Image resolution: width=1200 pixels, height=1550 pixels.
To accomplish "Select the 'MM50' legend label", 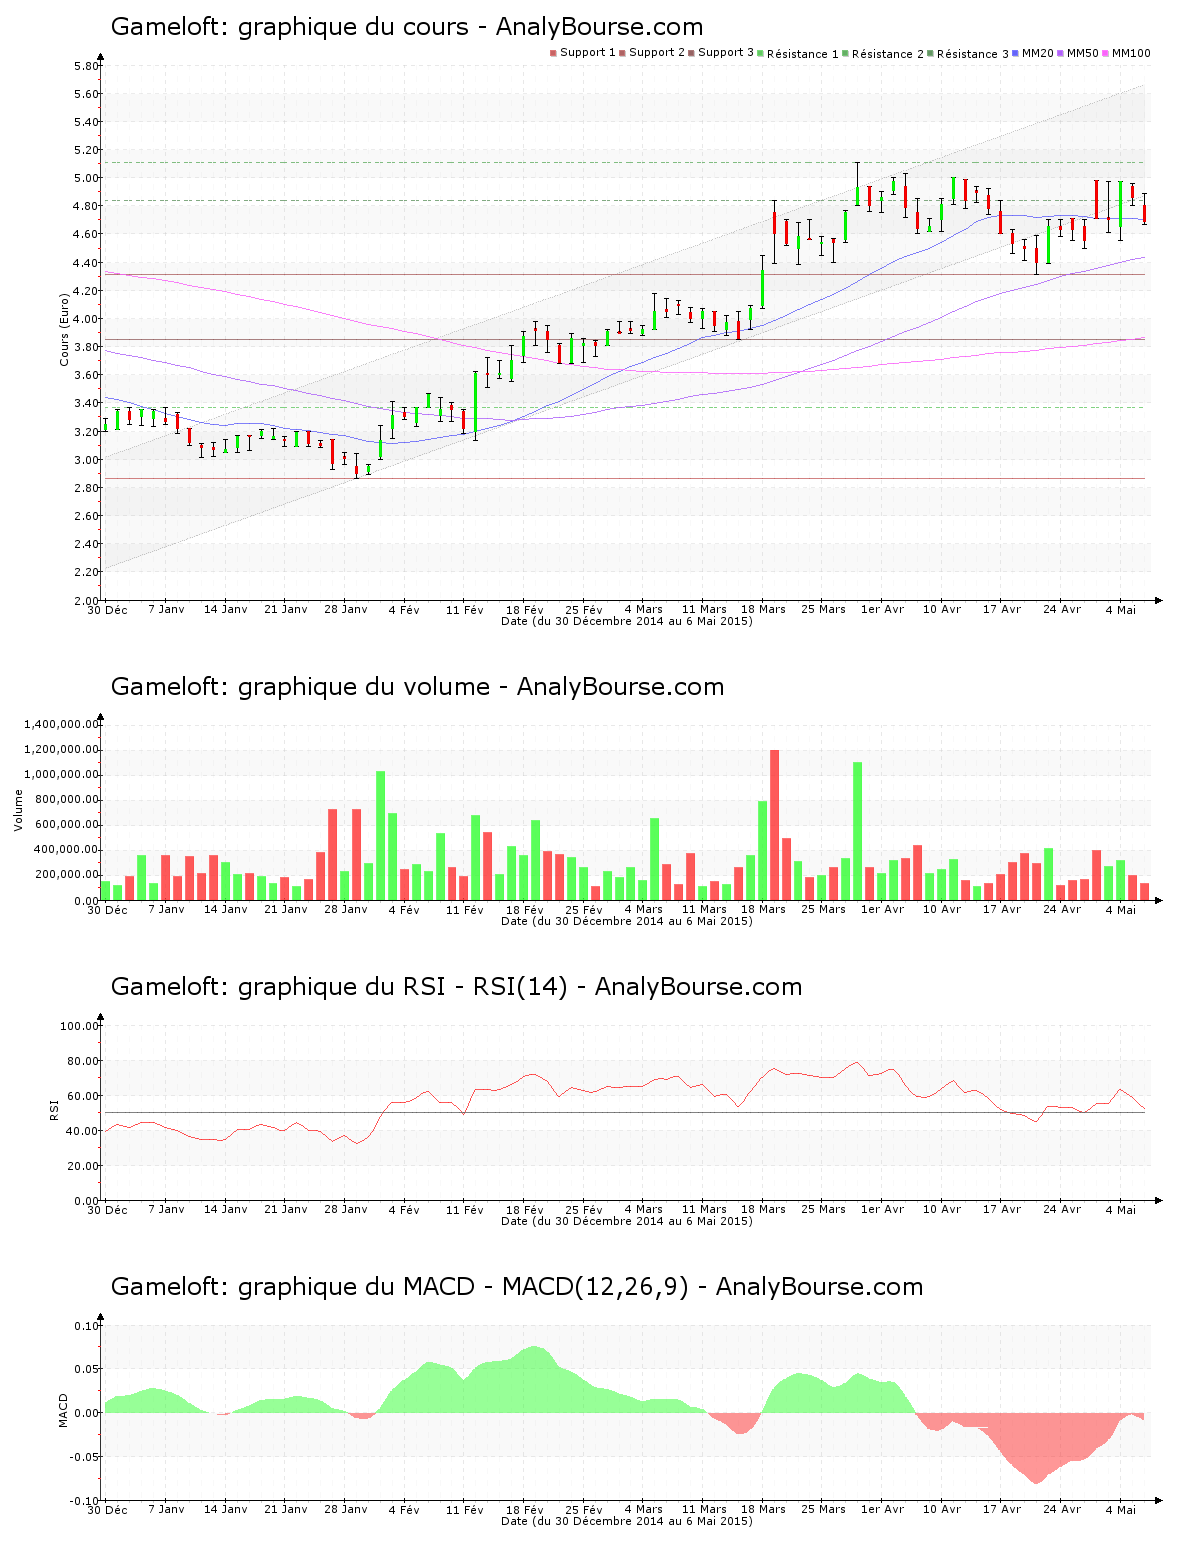I will [x=1083, y=53].
